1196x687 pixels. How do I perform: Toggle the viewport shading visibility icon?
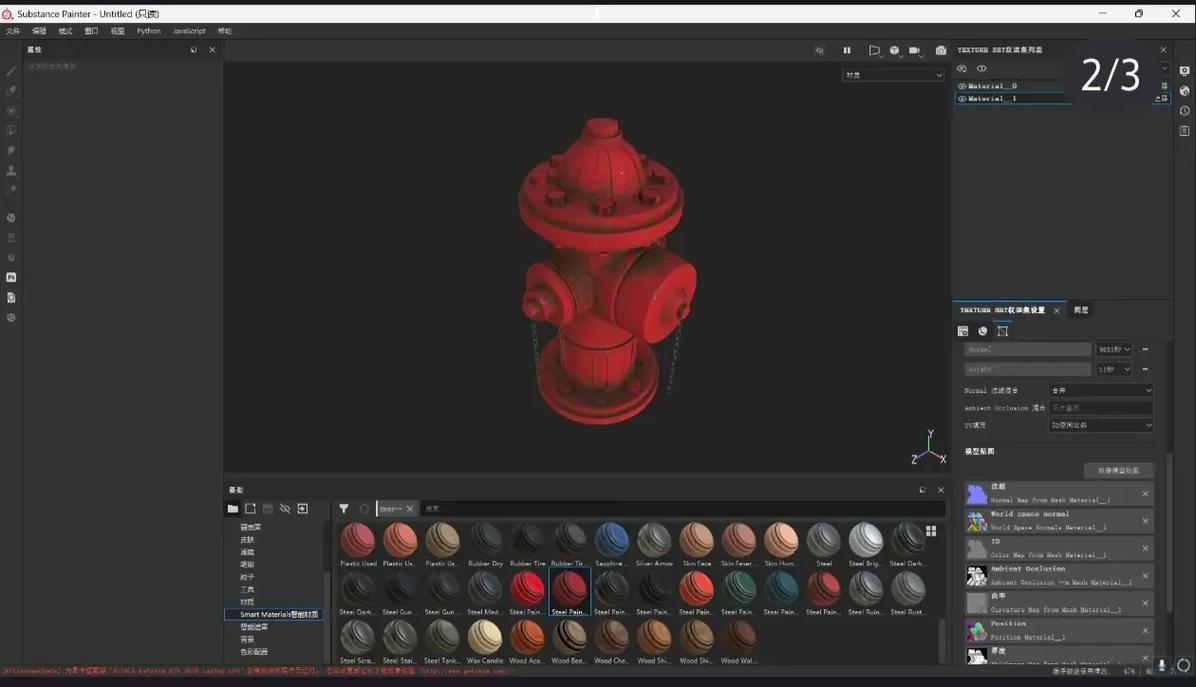click(820, 50)
